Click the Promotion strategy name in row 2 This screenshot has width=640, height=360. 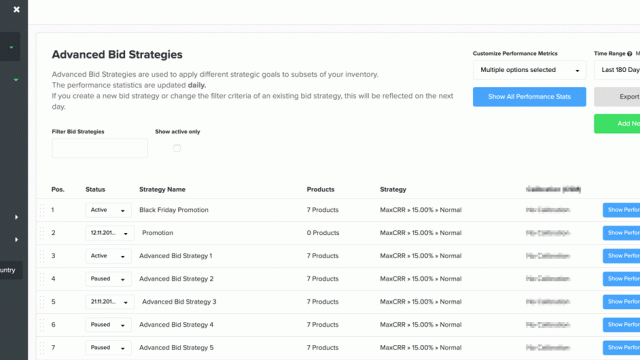click(x=158, y=233)
